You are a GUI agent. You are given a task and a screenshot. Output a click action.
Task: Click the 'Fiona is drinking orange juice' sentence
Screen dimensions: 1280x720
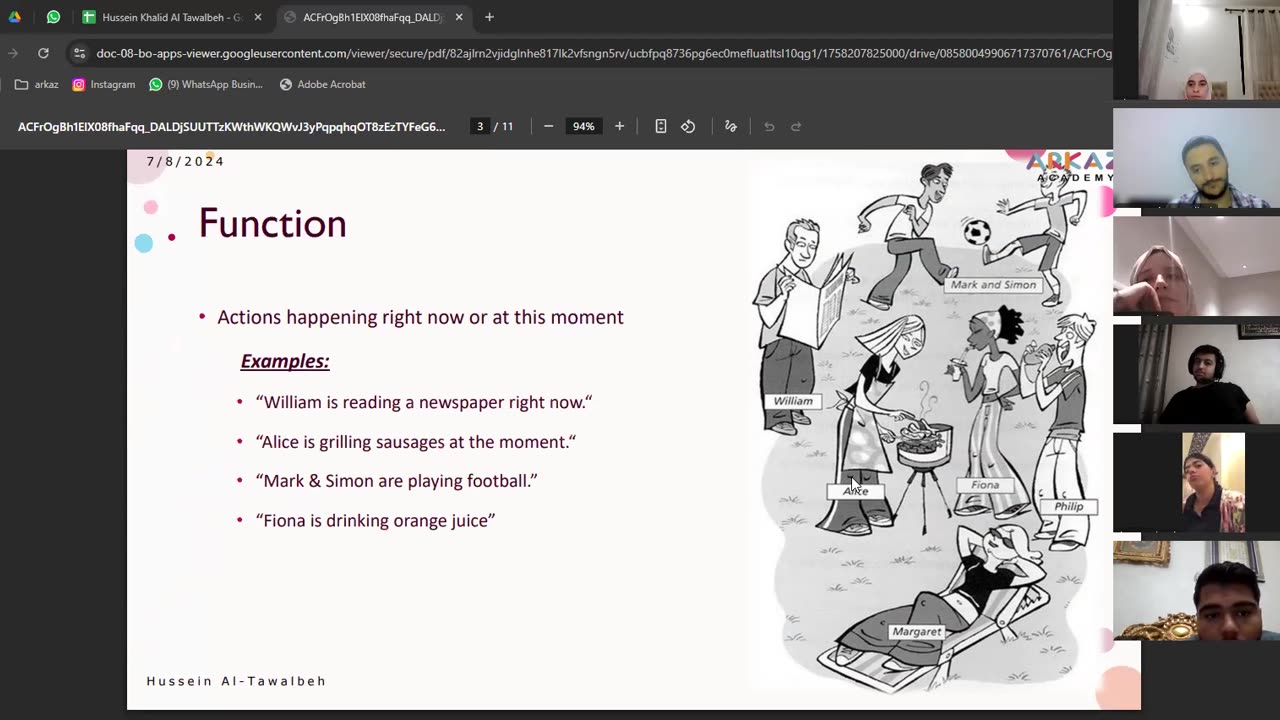click(x=375, y=520)
